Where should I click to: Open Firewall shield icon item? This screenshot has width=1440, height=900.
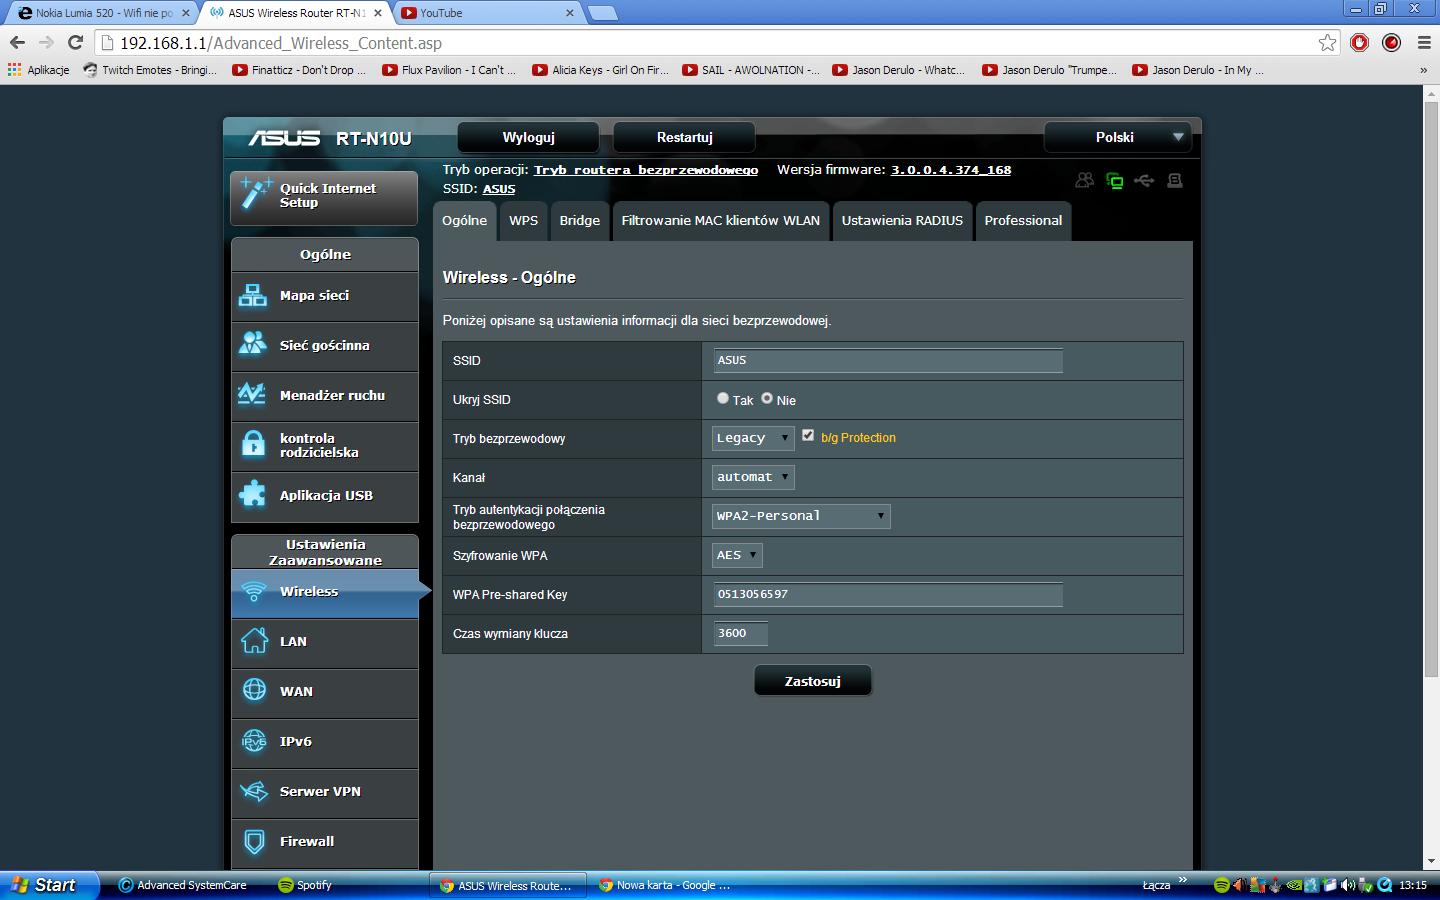pos(324,842)
